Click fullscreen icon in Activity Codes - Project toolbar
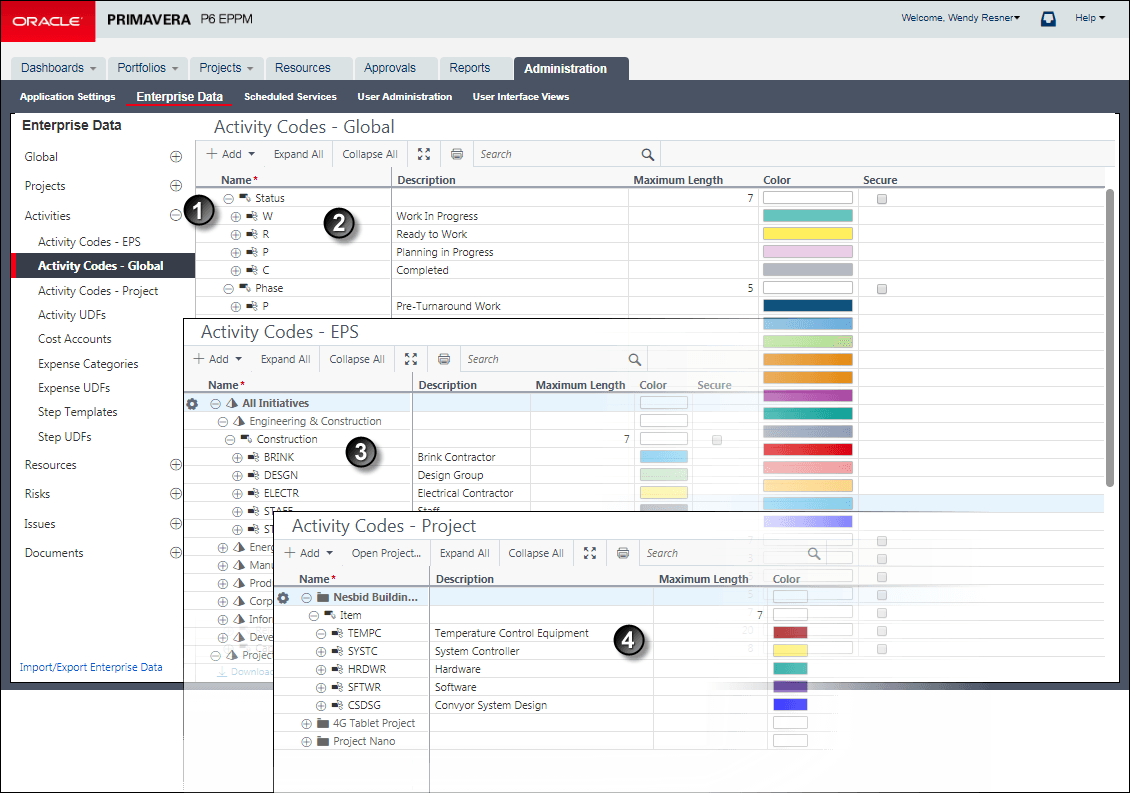The height and width of the screenshot is (793, 1130). [x=590, y=553]
